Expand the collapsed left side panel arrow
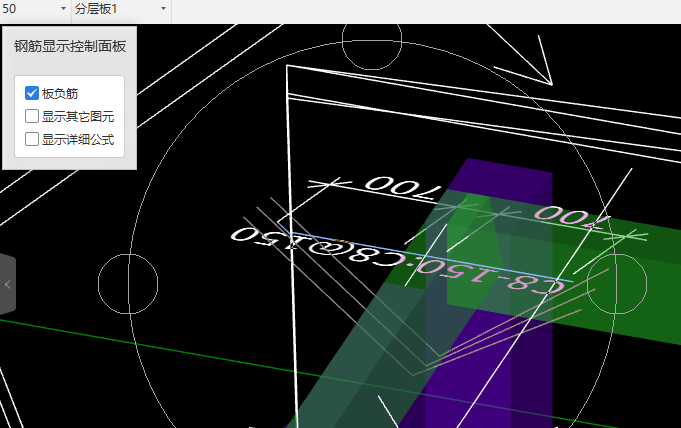This screenshot has height=428, width=681. pyautogui.click(x=7, y=284)
